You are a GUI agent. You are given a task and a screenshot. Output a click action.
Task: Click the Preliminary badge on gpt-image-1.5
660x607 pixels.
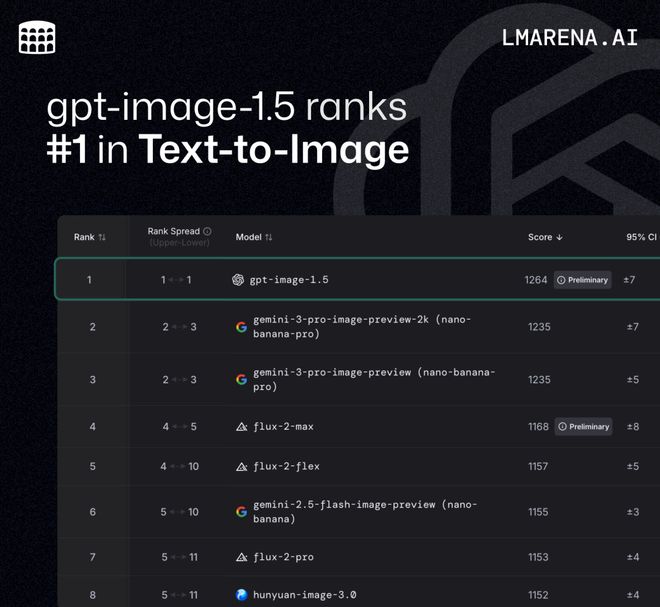582,280
